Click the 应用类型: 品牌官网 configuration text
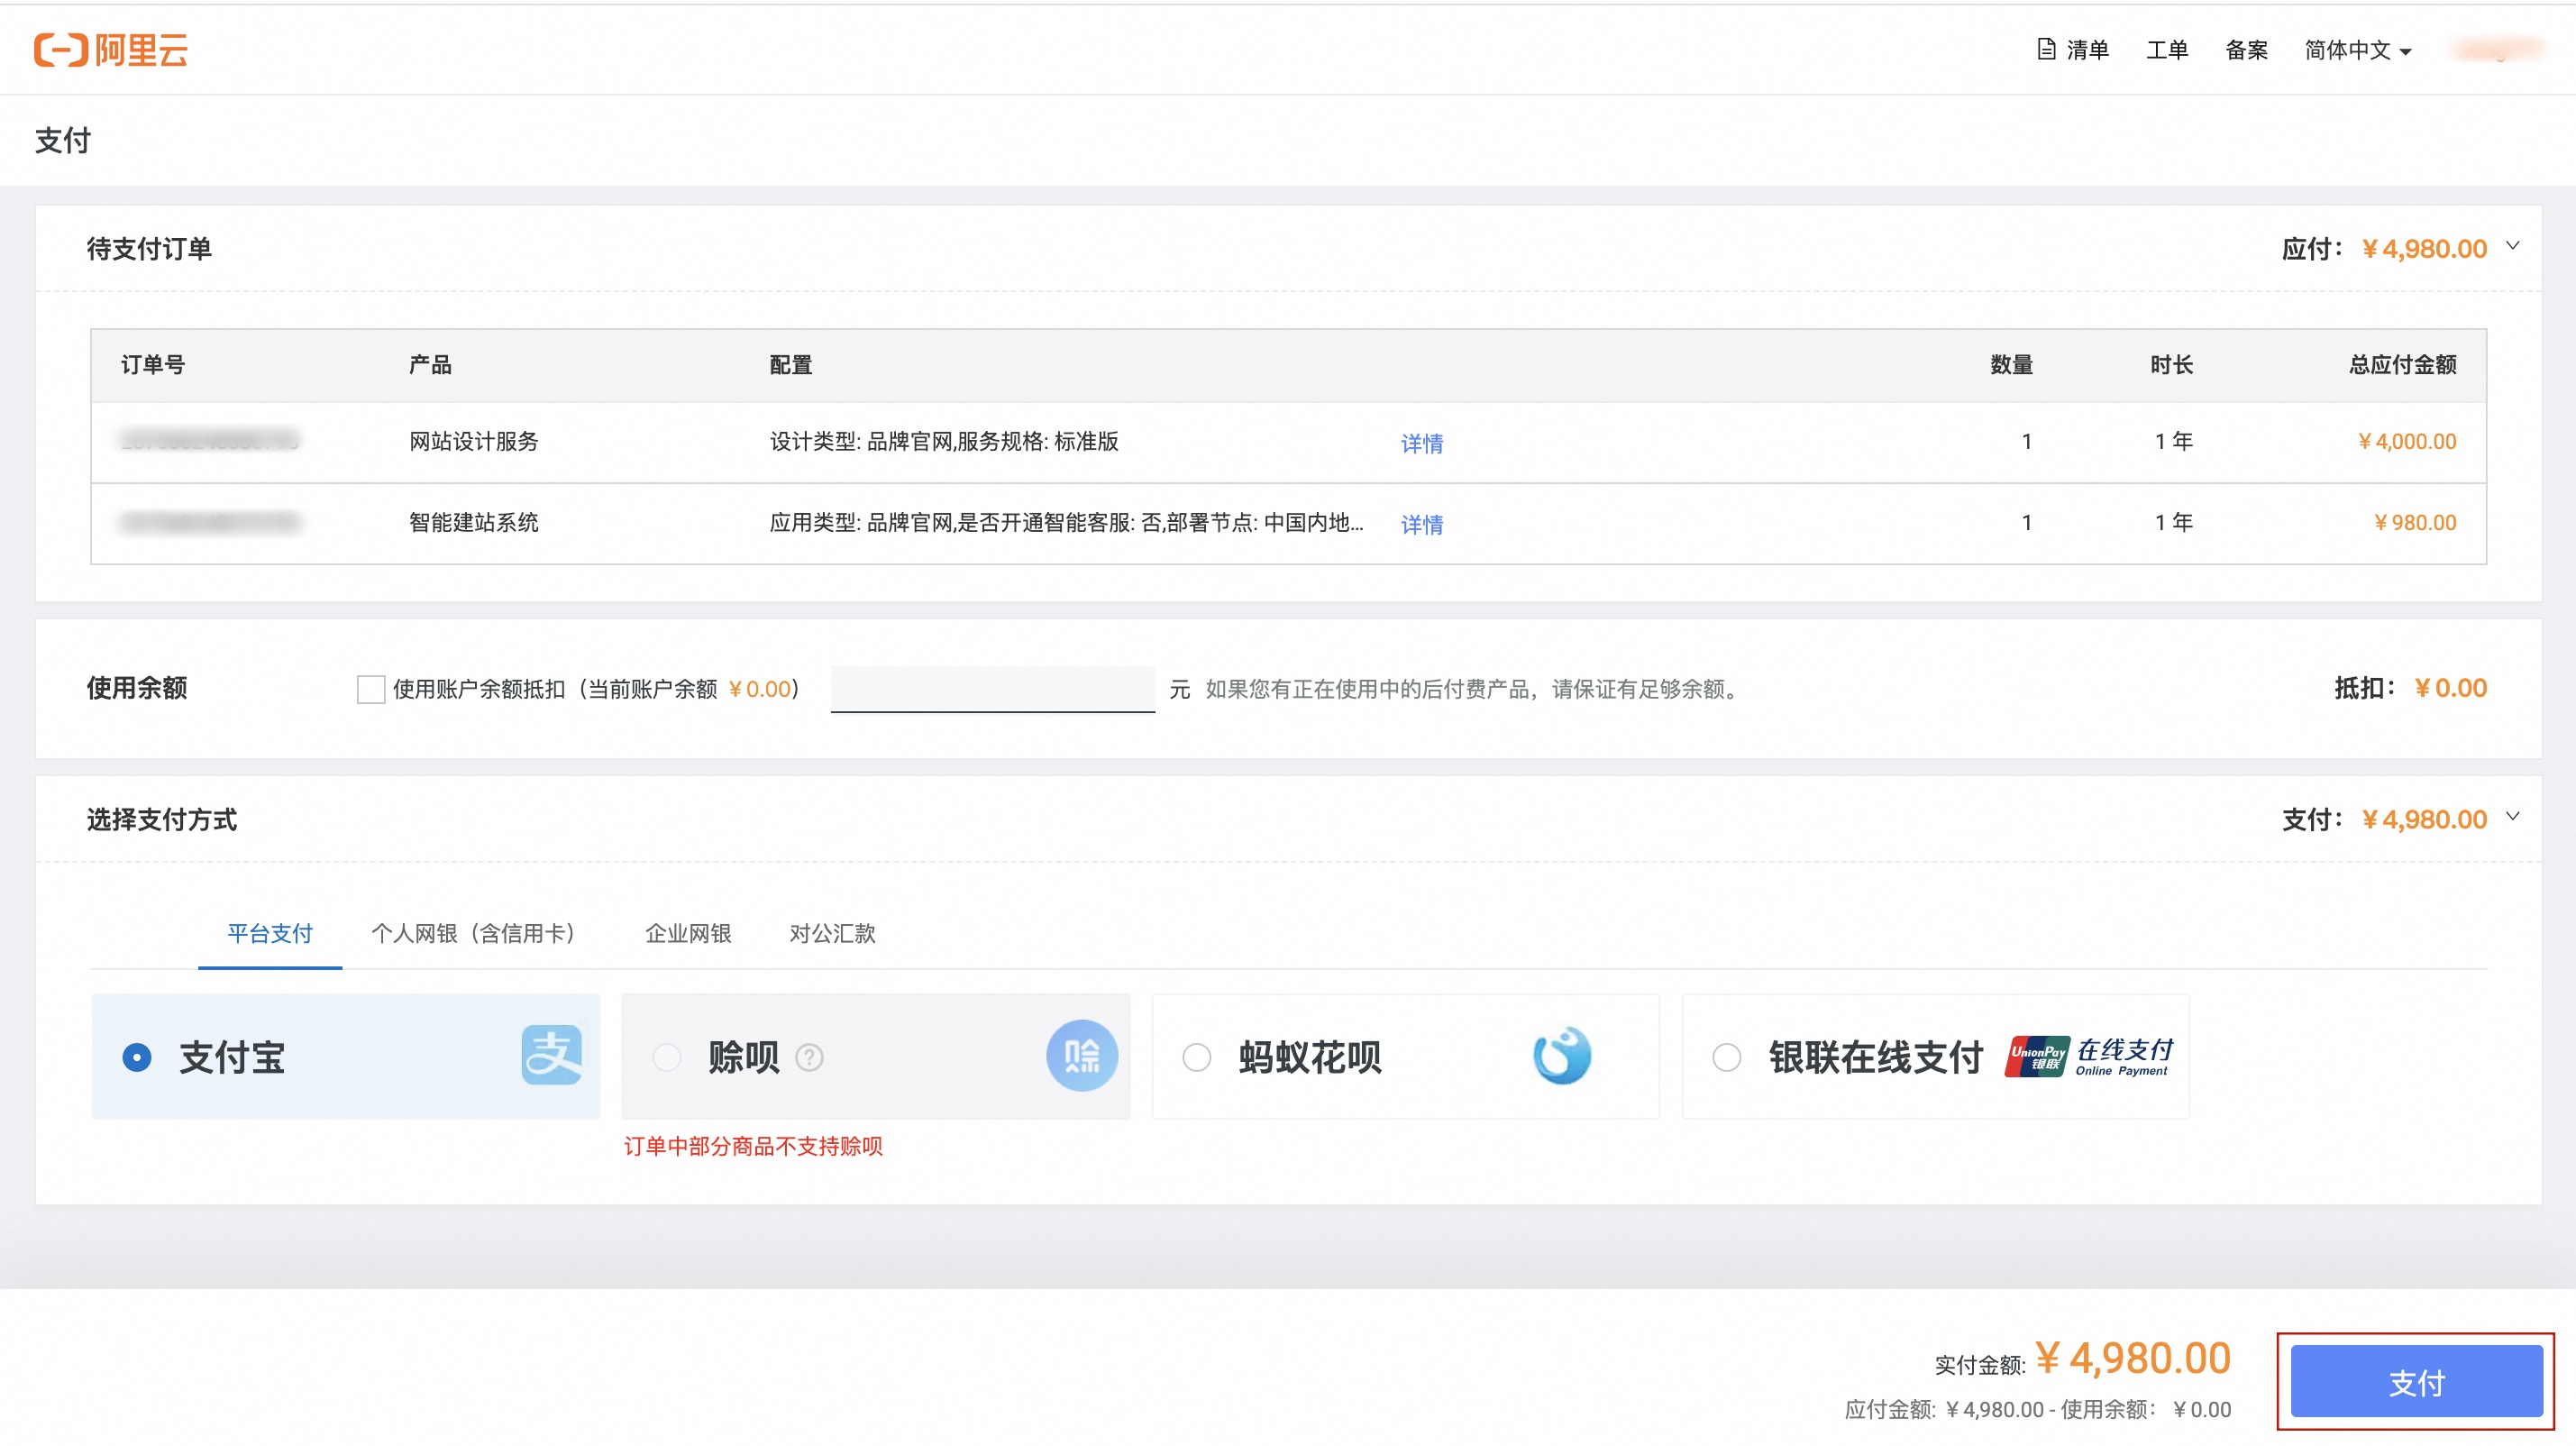This screenshot has height=1446, width=2576. (x=1066, y=522)
